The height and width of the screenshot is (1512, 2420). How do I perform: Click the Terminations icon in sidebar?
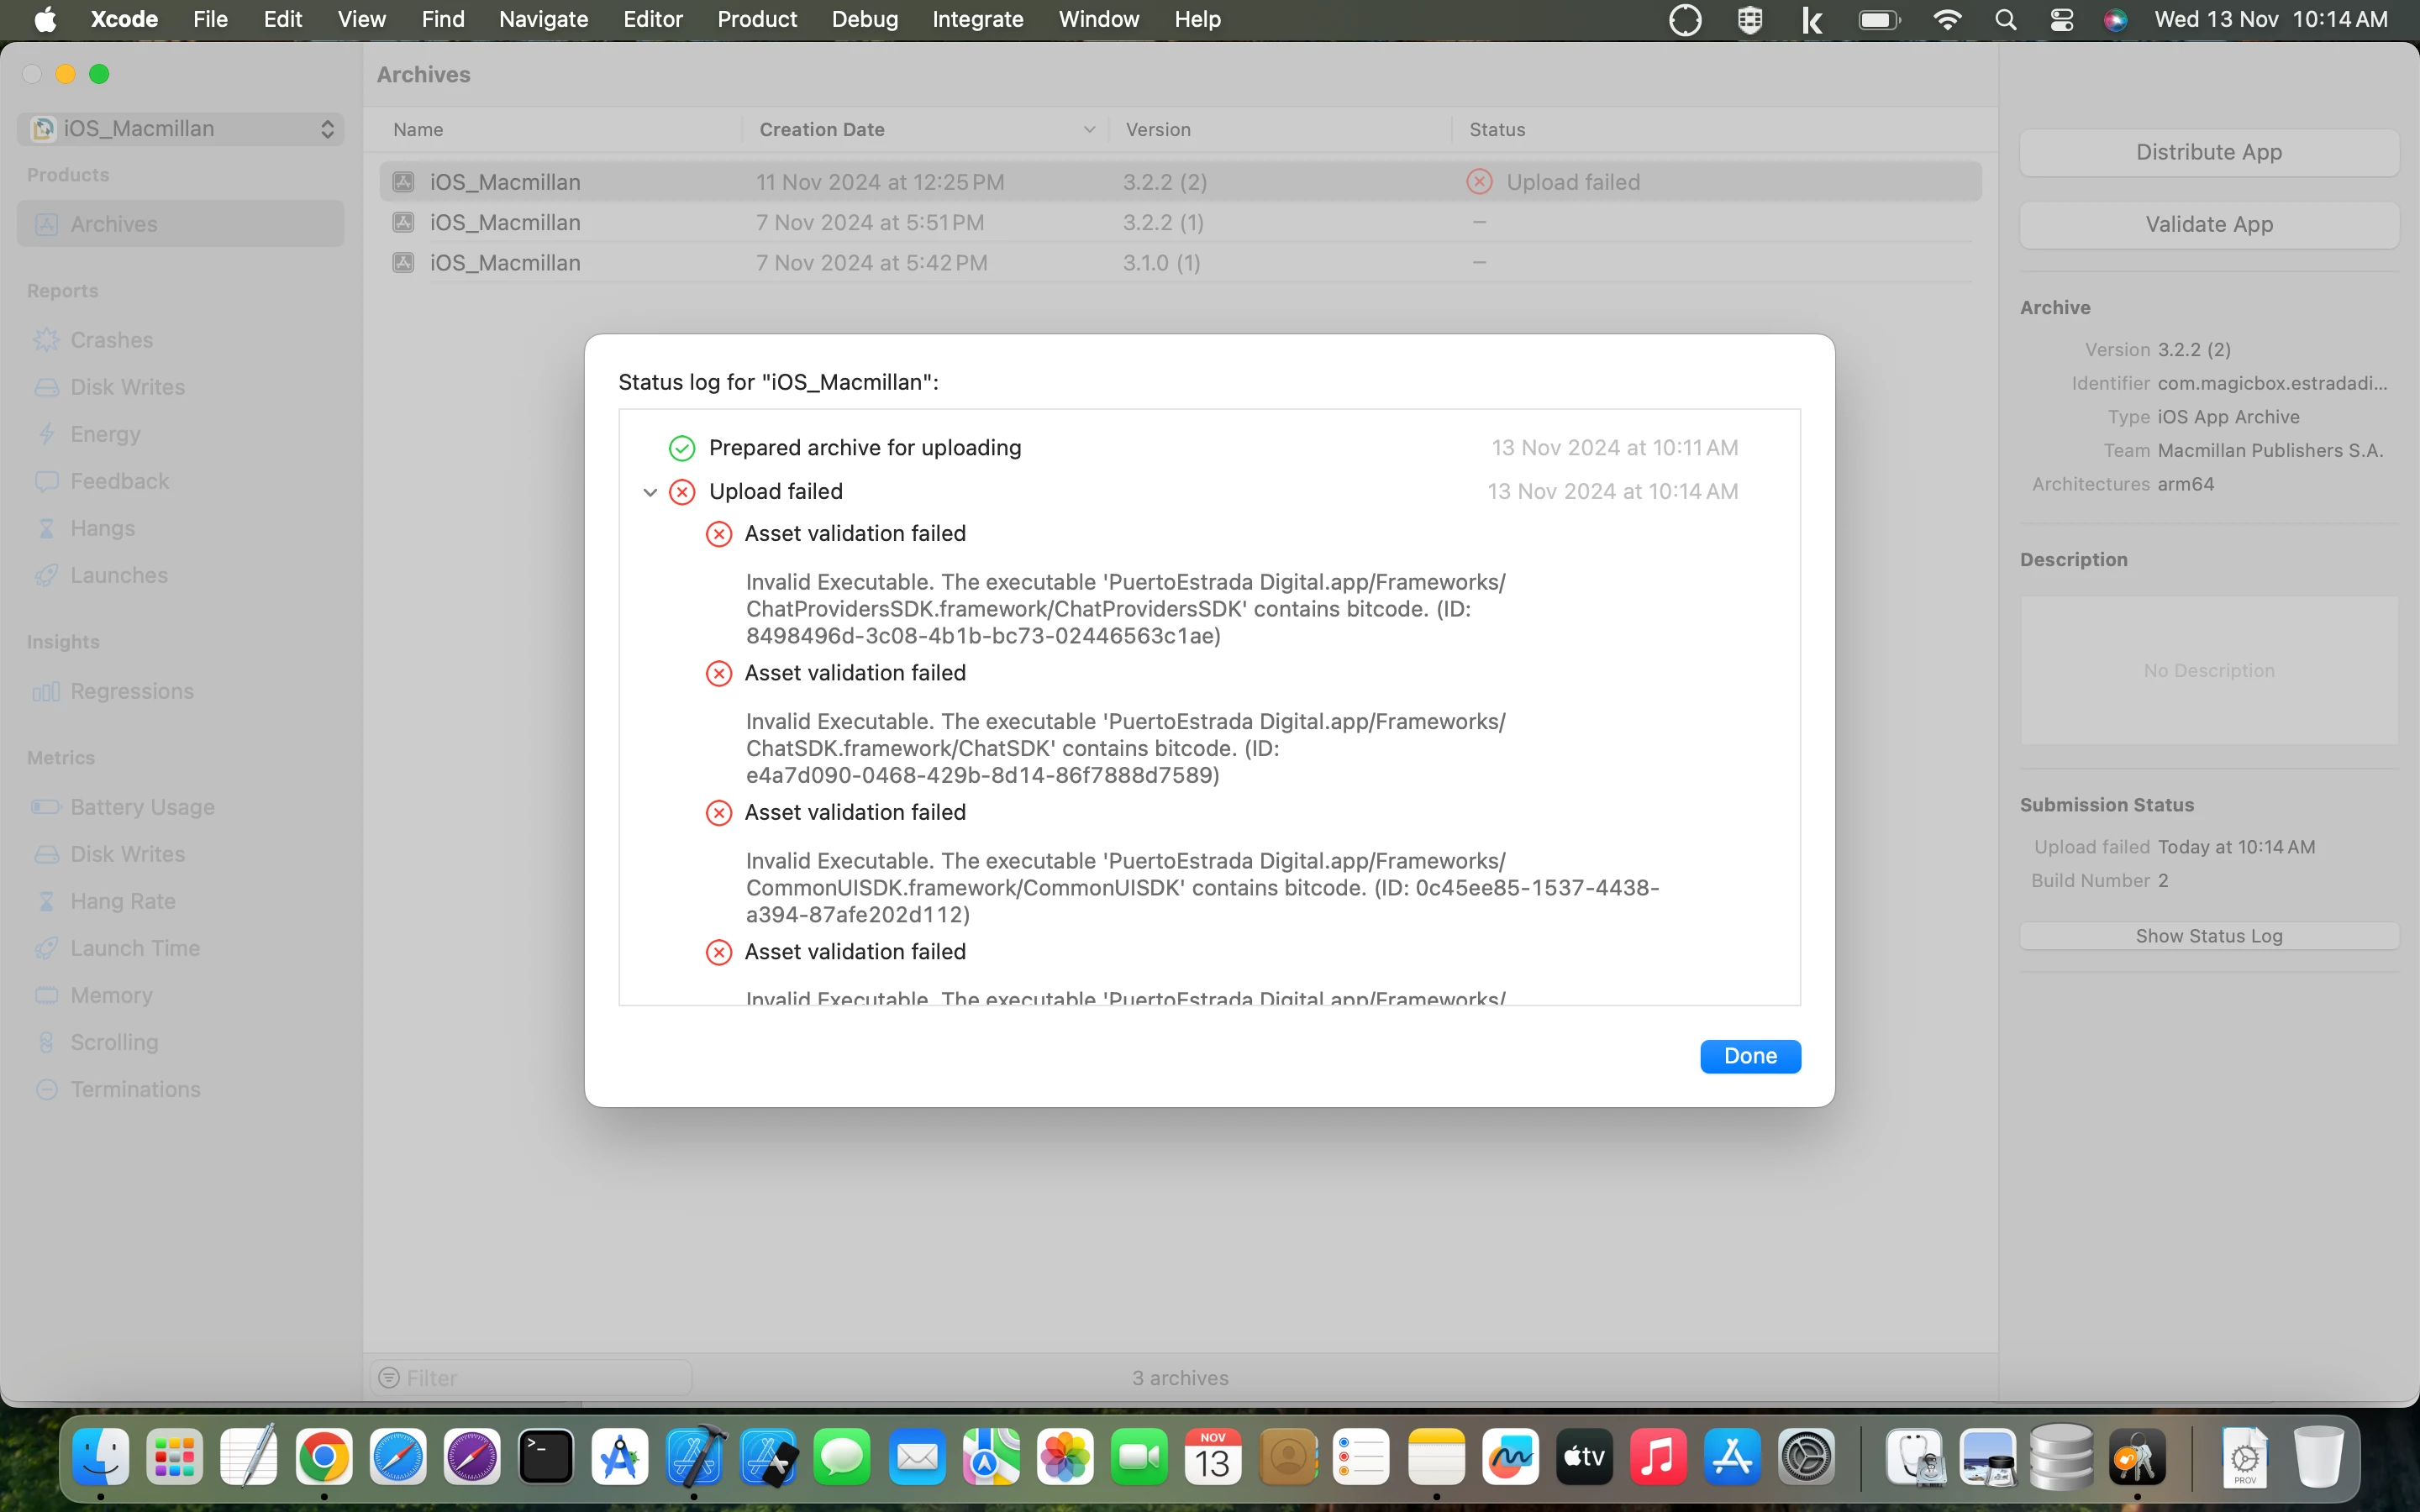click(46, 1090)
